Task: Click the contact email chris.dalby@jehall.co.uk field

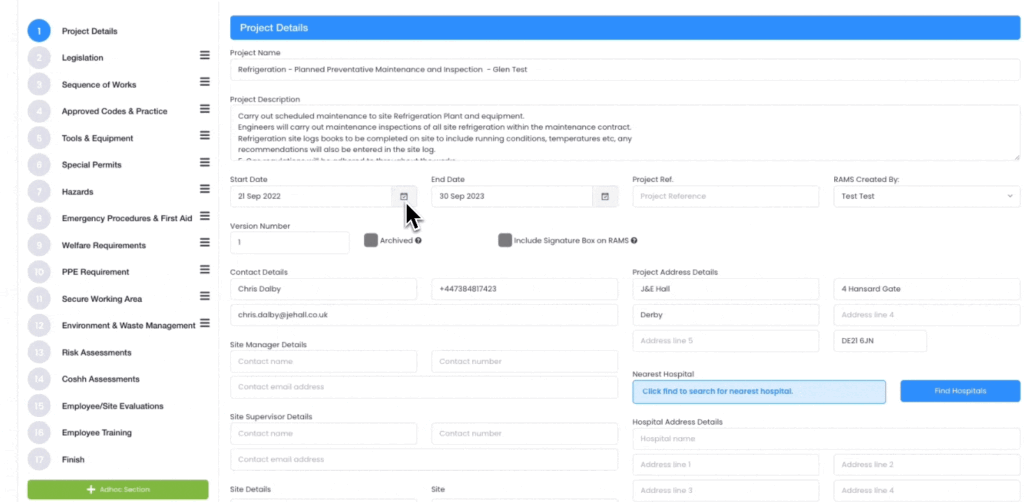Action: (x=424, y=315)
